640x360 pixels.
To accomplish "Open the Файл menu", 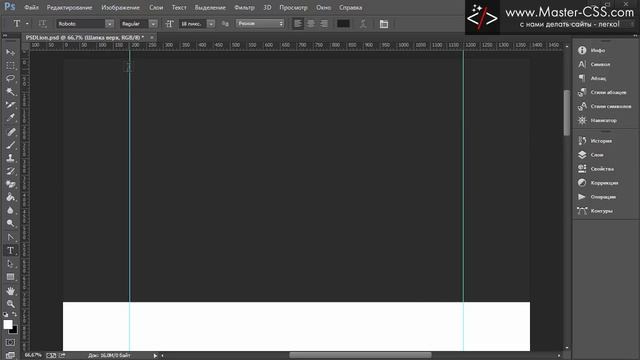I will click(x=31, y=7).
